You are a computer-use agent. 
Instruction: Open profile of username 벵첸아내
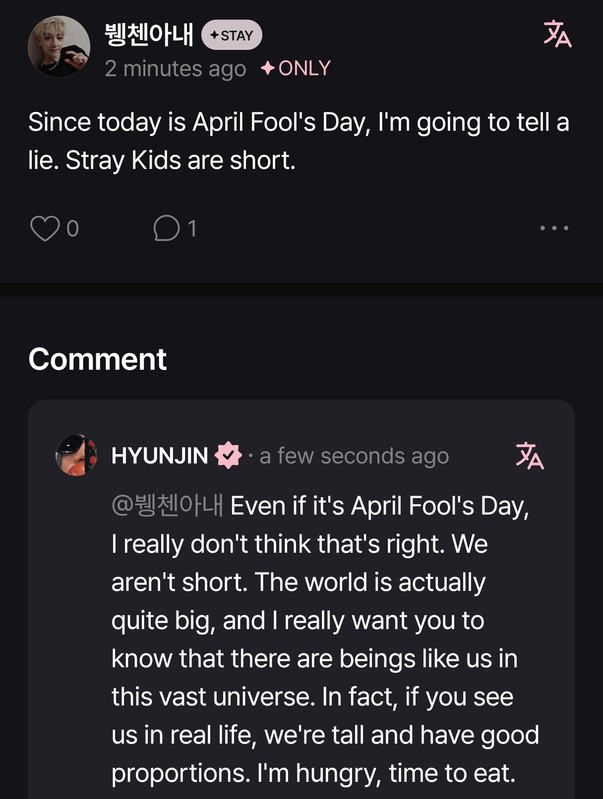point(149,35)
